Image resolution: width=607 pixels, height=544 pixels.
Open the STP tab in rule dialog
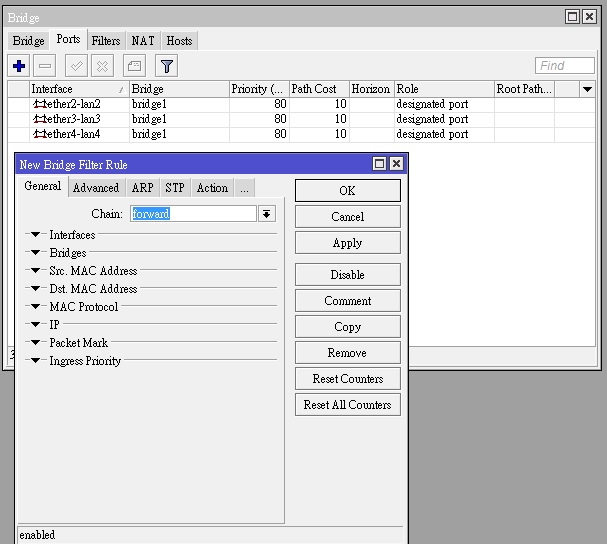175,188
